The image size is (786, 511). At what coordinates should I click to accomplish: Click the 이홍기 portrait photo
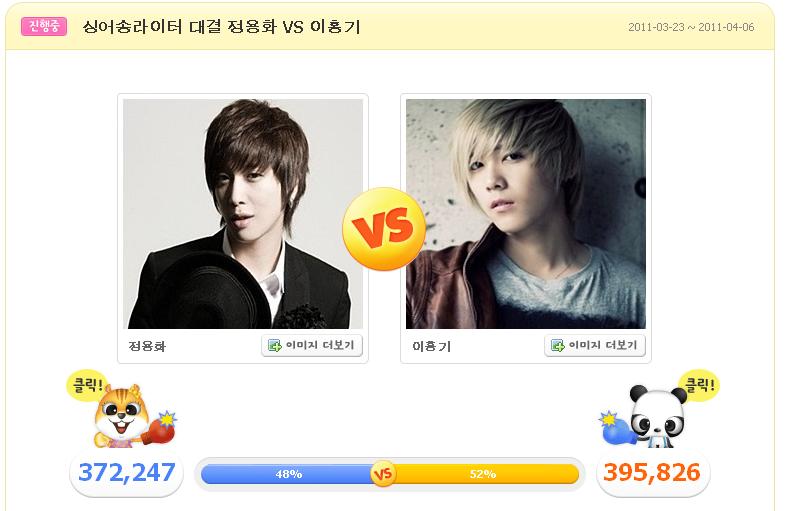coord(526,214)
